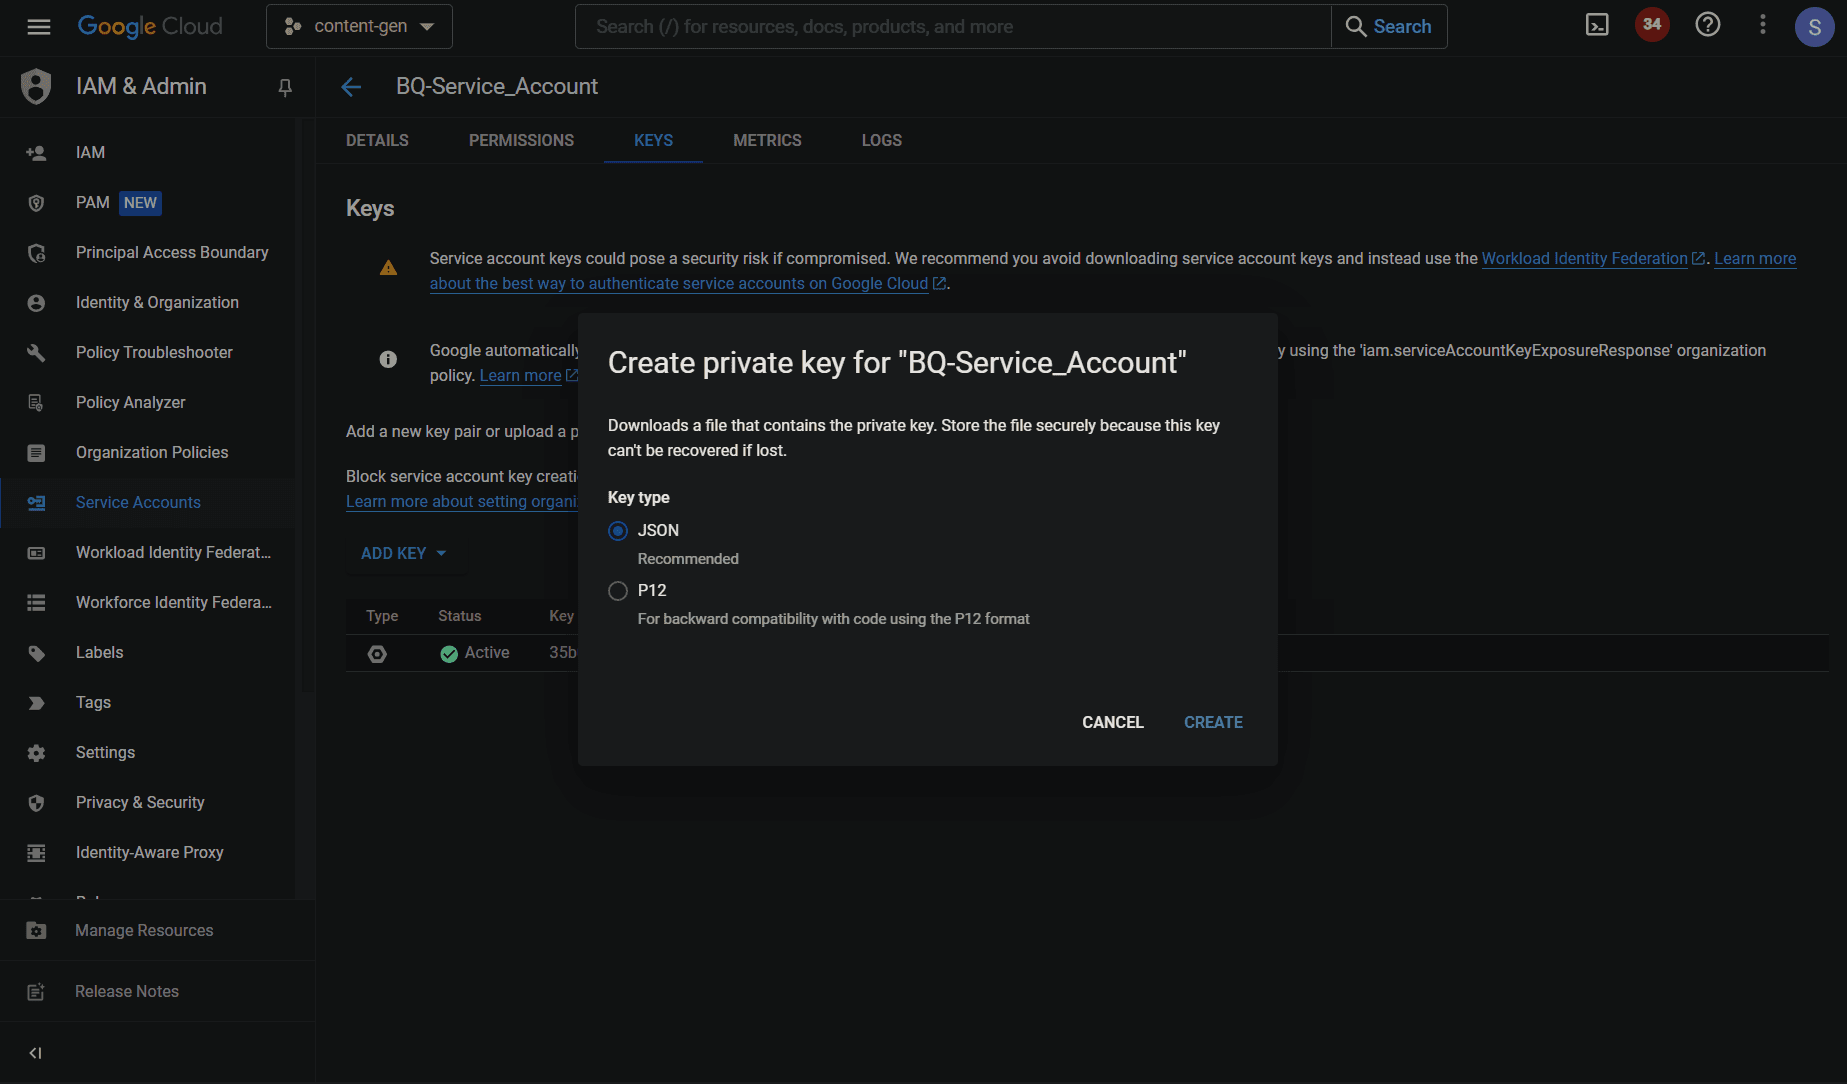Open the user account avatar S

(1814, 27)
